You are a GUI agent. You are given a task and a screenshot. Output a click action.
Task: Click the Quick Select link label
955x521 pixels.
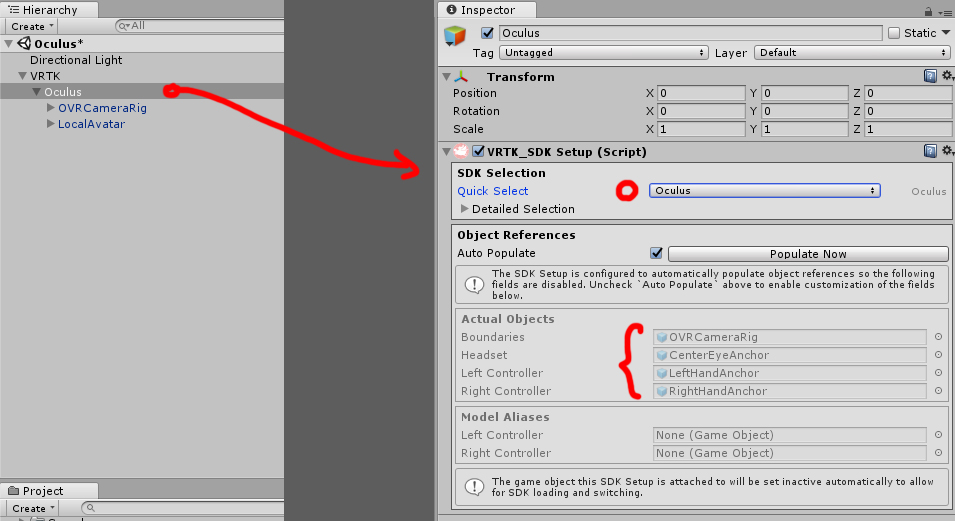[493, 191]
